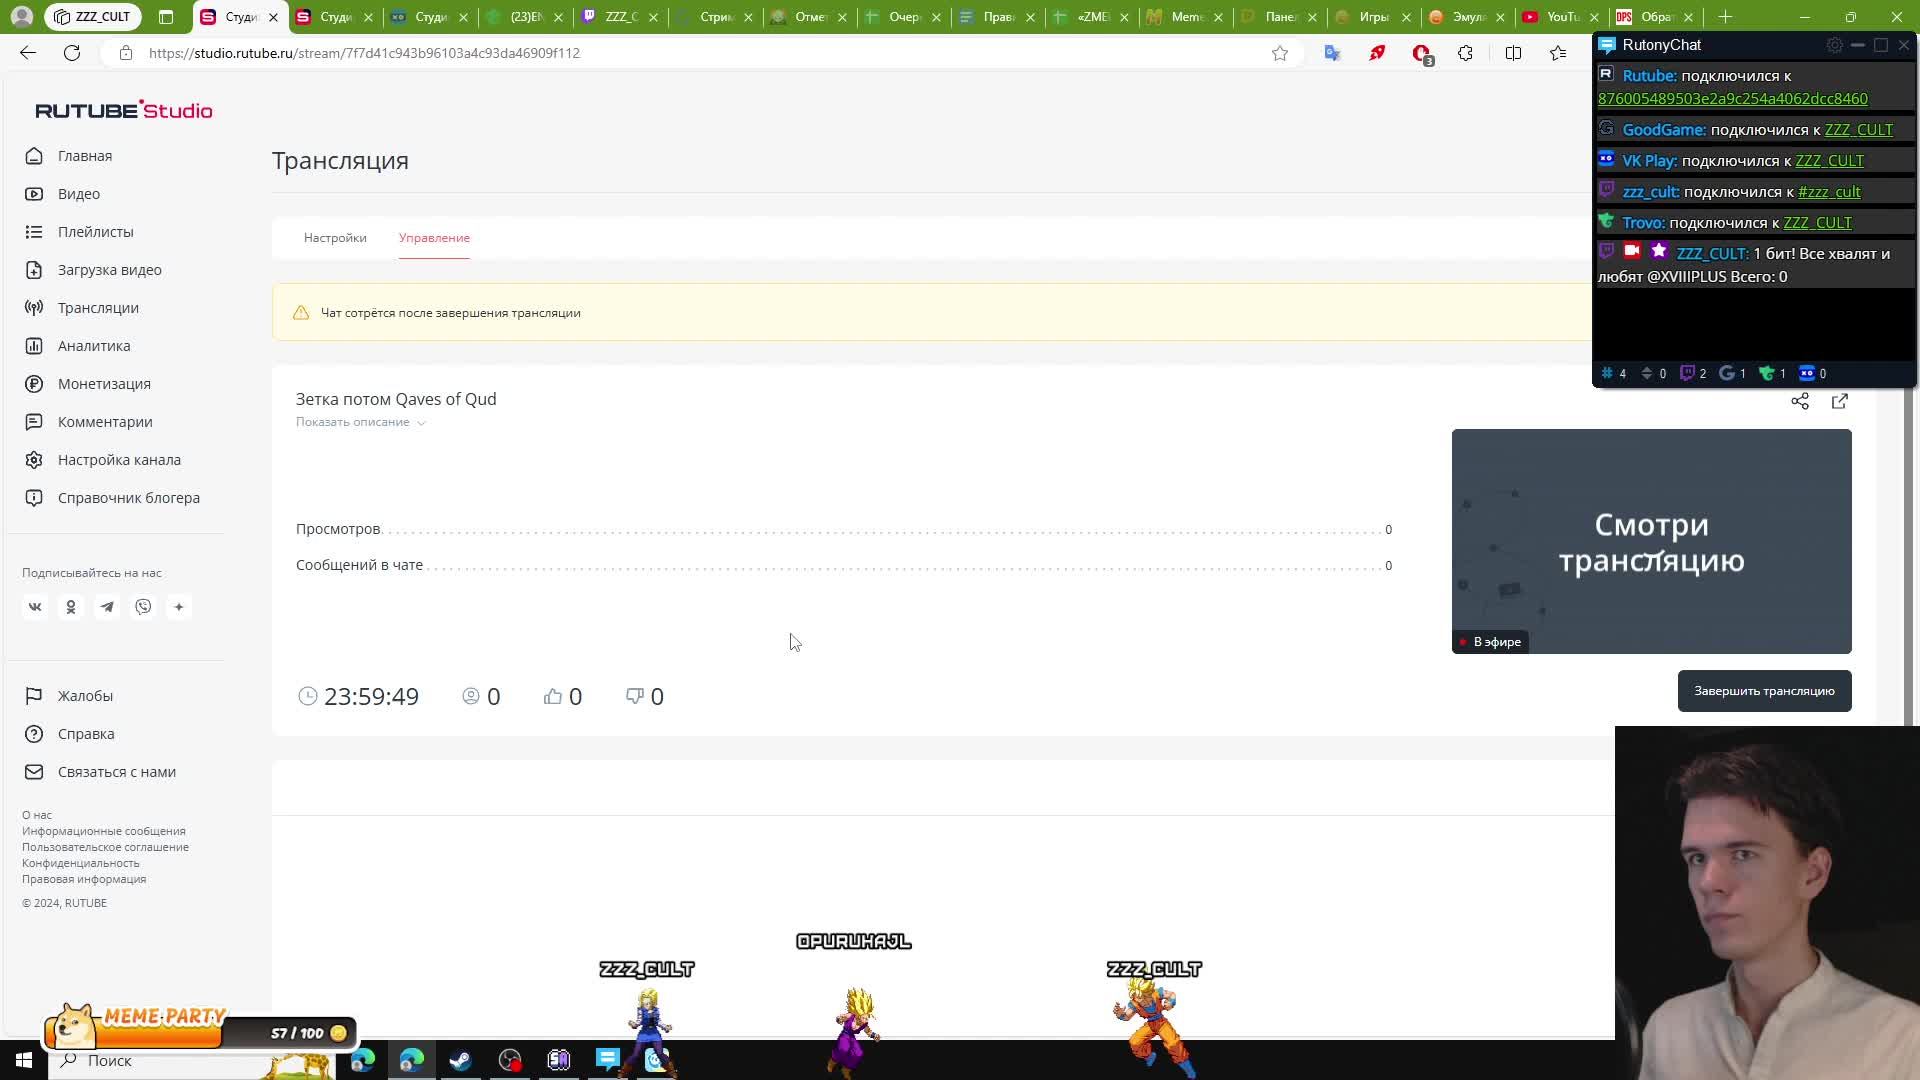Image resolution: width=1920 pixels, height=1080 pixels.
Task: Open the translate icon in the address bar
Action: point(1332,53)
